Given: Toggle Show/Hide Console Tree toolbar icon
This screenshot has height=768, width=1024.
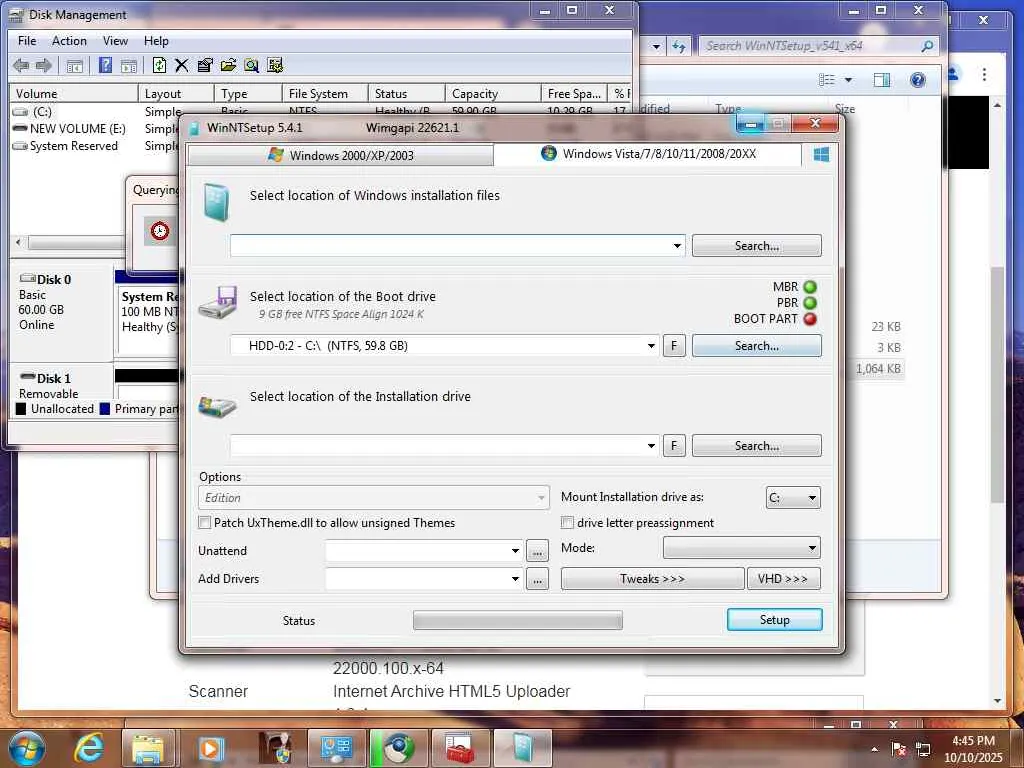Looking at the screenshot, I should [74, 65].
